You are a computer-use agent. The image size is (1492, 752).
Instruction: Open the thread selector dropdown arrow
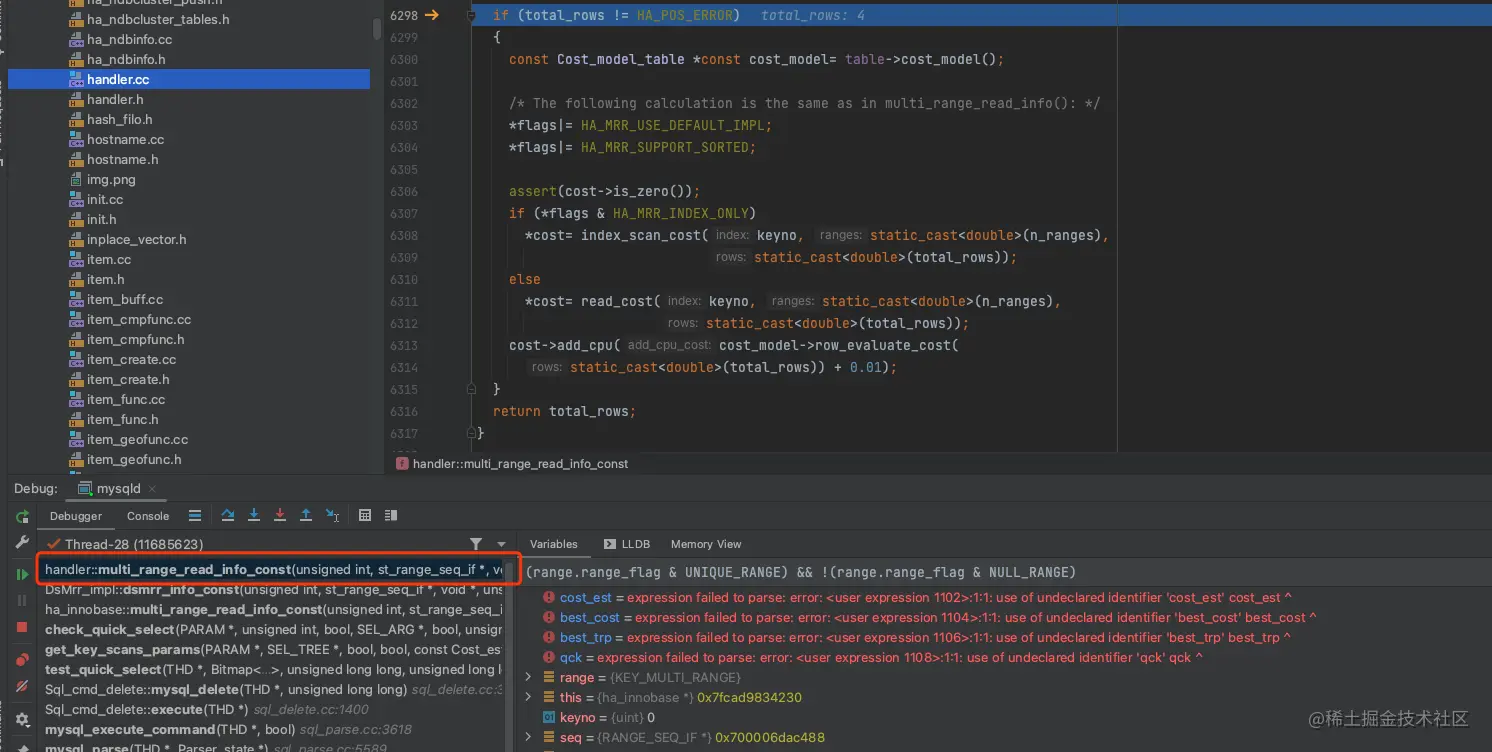point(501,544)
